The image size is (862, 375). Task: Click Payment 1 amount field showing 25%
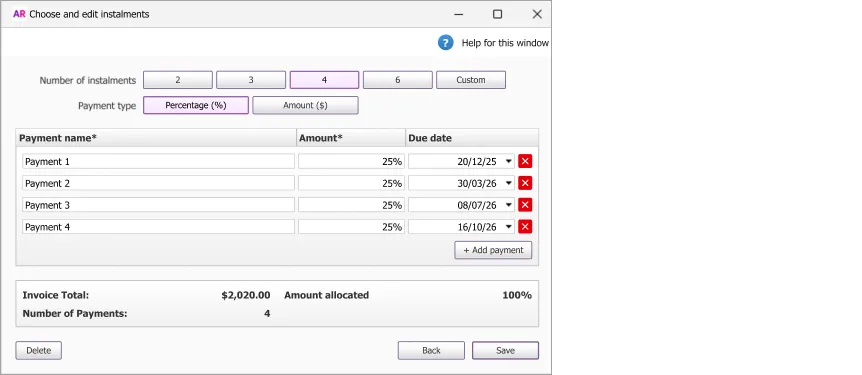coord(351,161)
